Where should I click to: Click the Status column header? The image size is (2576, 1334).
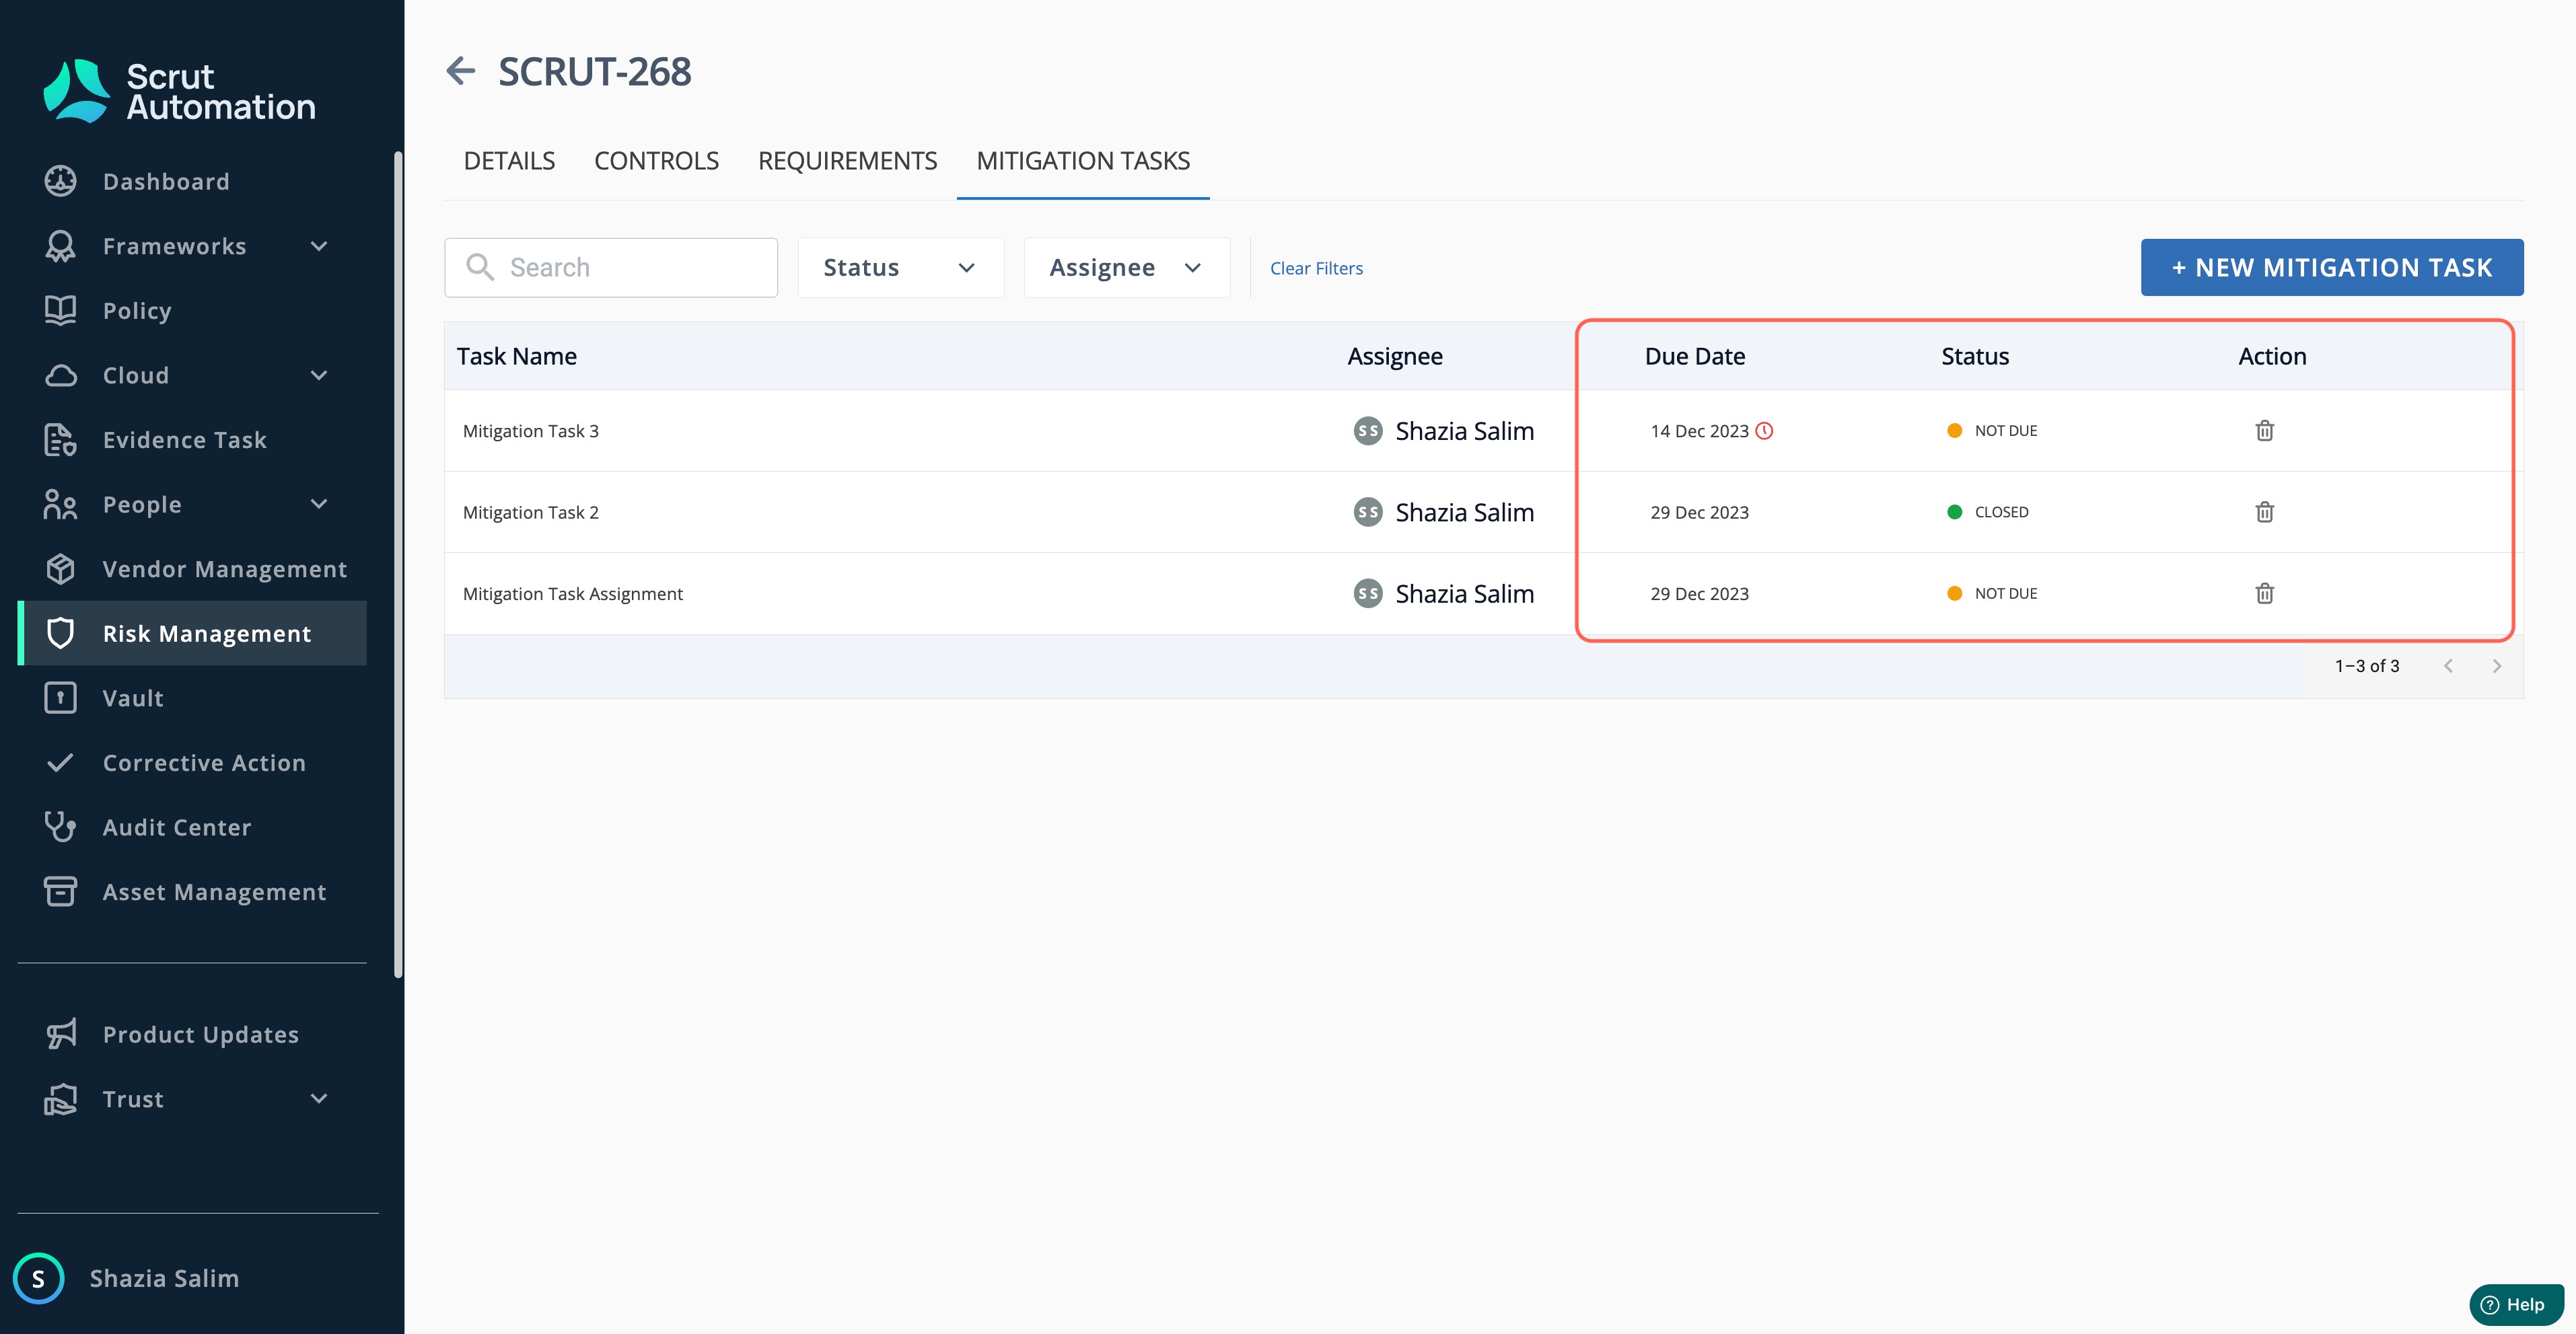(1974, 356)
